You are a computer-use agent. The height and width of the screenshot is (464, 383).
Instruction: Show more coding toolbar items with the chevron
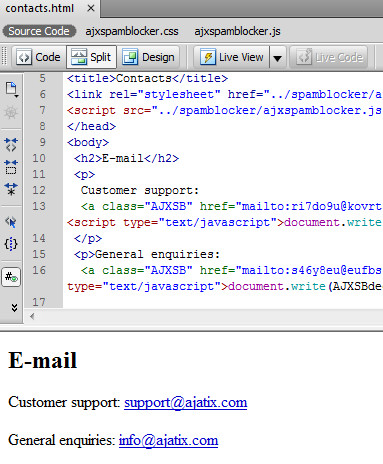click(x=14, y=307)
